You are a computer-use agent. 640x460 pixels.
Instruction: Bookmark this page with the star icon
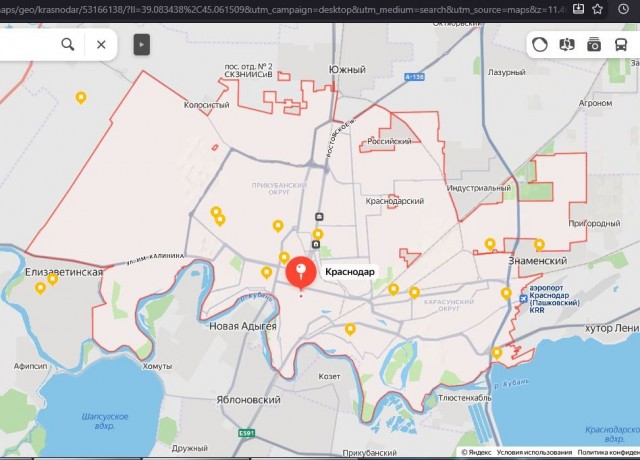[x=598, y=9]
